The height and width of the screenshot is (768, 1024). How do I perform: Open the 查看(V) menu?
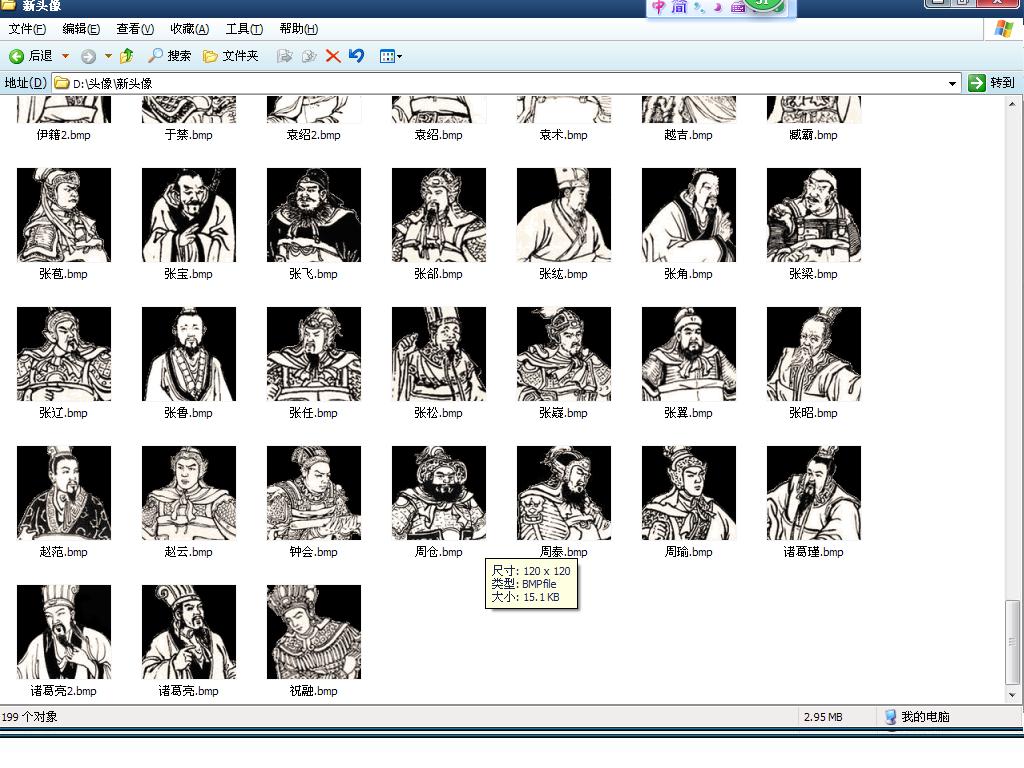(135, 29)
